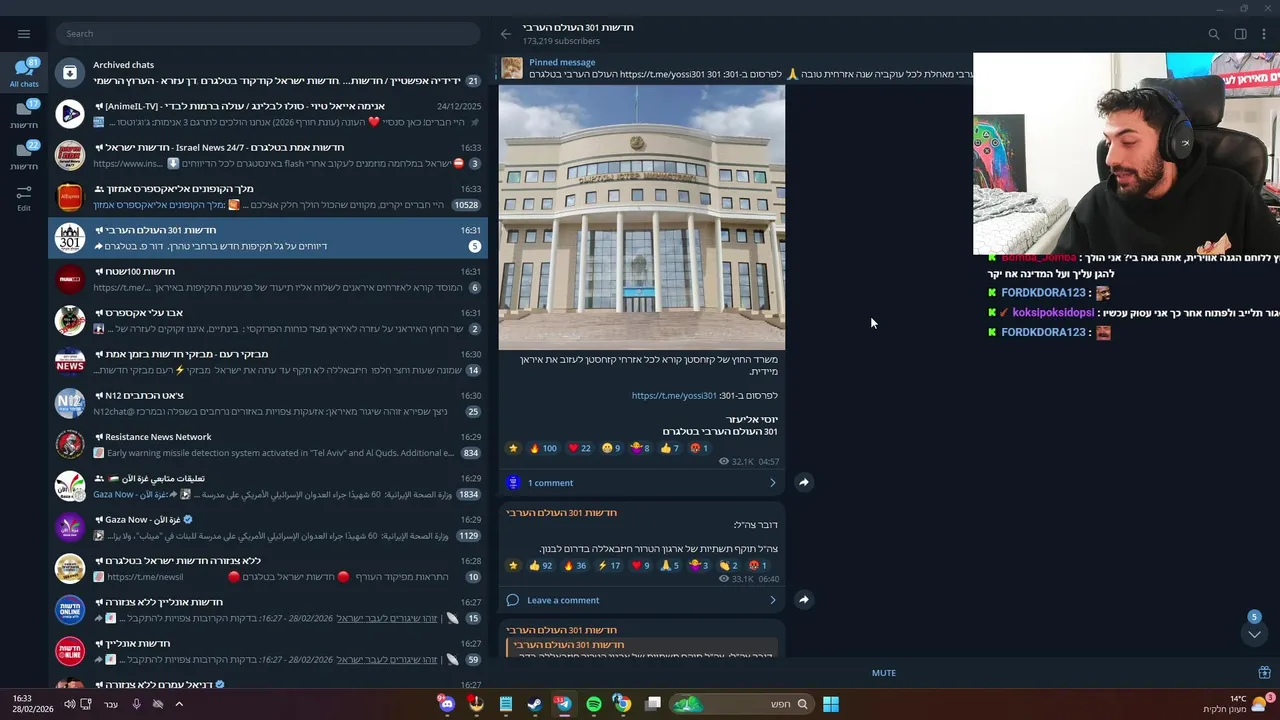This screenshot has height=720, width=1280.
Task: Toggle the neutral face 9 reaction
Action: coord(611,448)
